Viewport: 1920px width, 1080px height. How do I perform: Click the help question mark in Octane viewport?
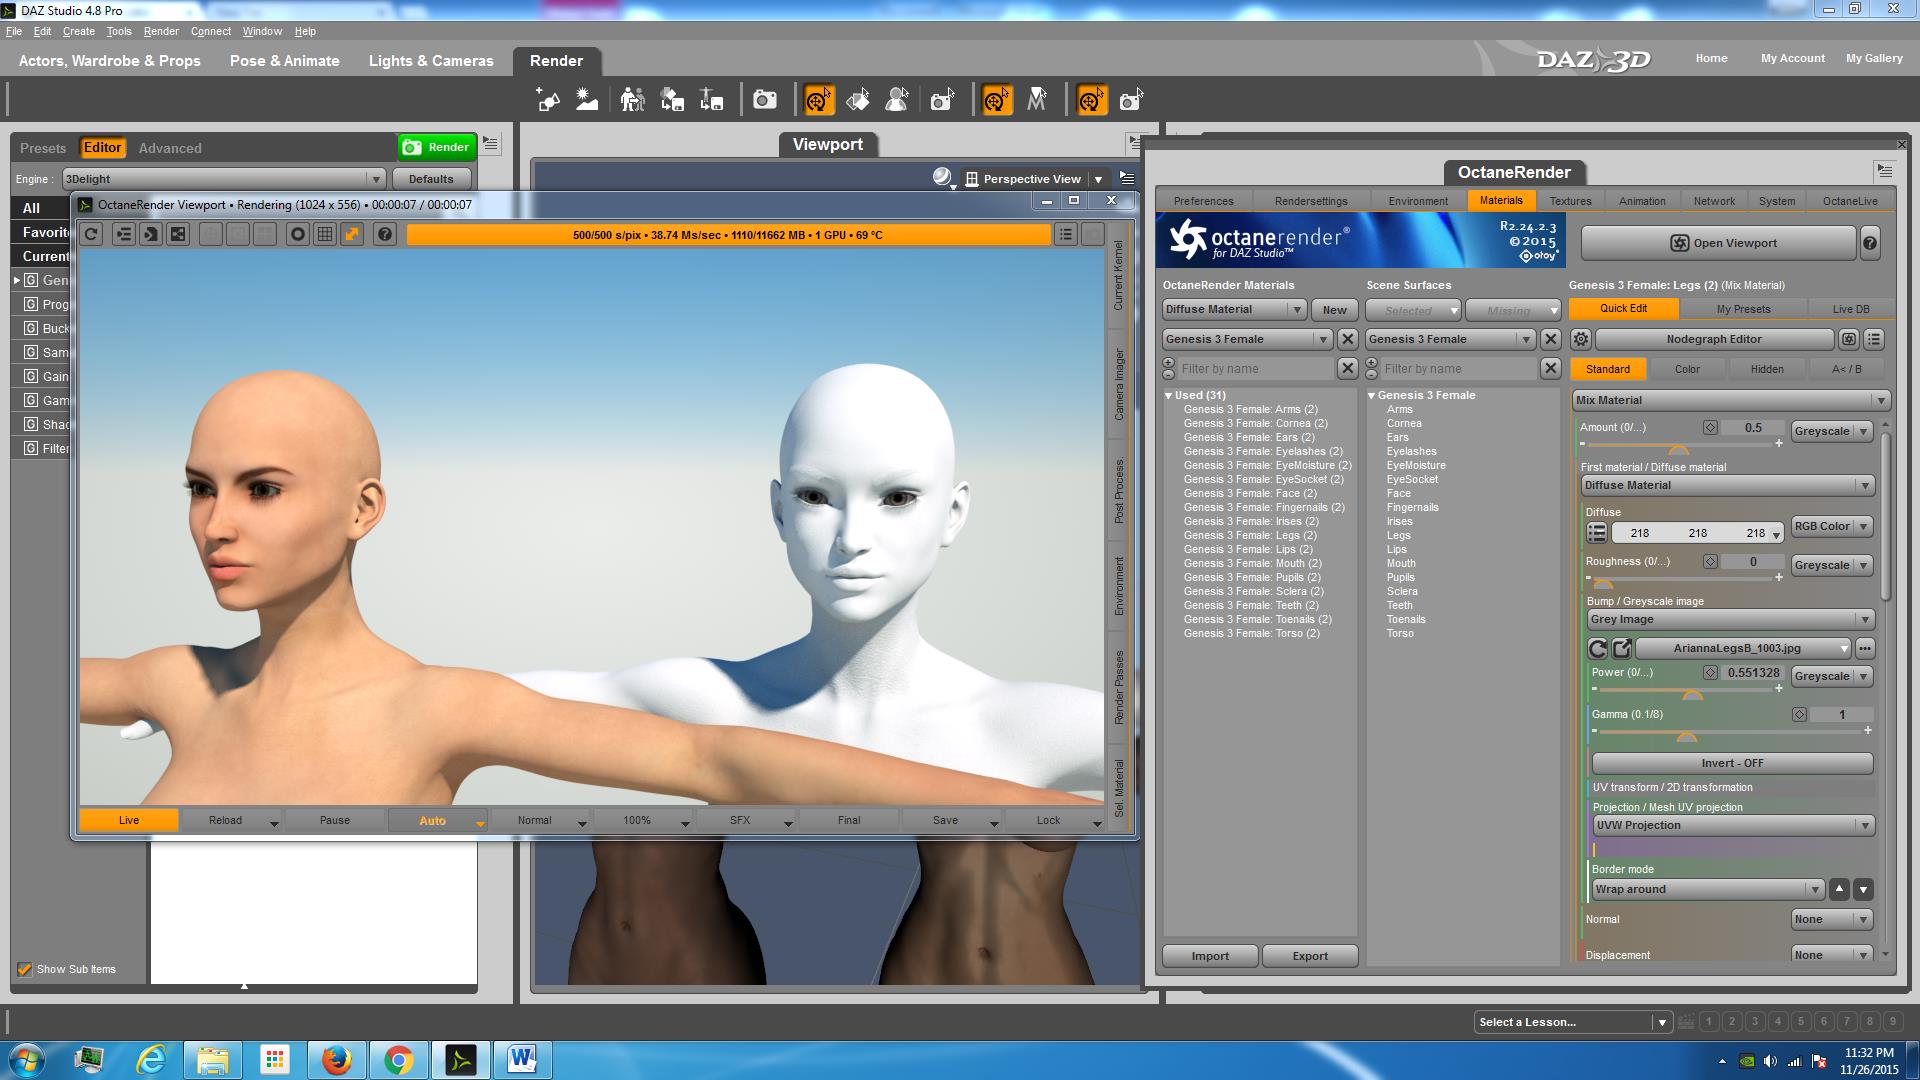[x=385, y=234]
